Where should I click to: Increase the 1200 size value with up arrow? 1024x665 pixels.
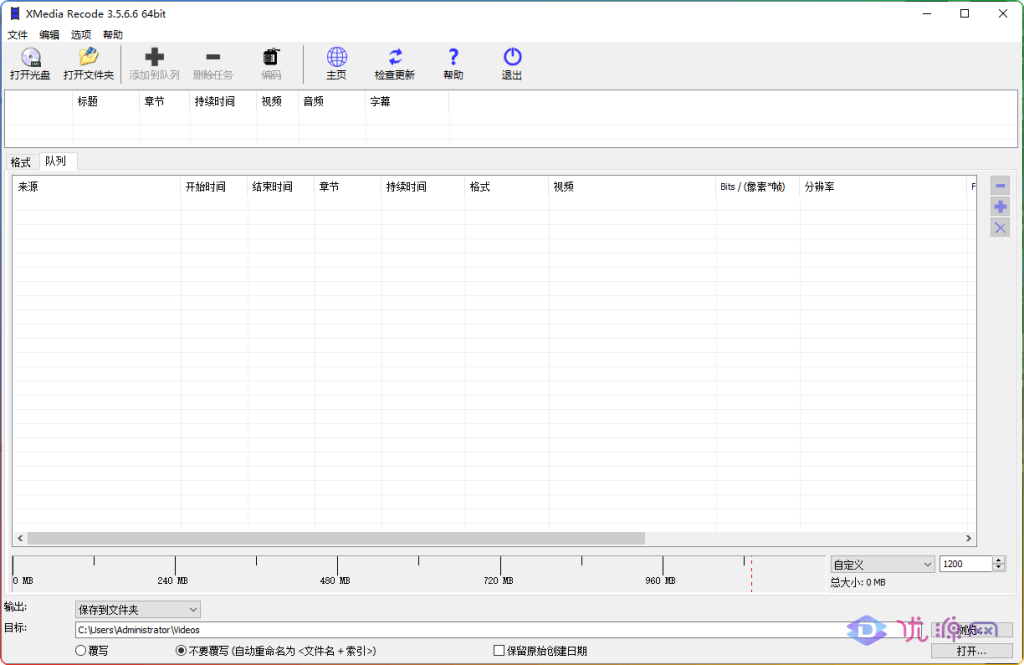[x=999, y=560]
